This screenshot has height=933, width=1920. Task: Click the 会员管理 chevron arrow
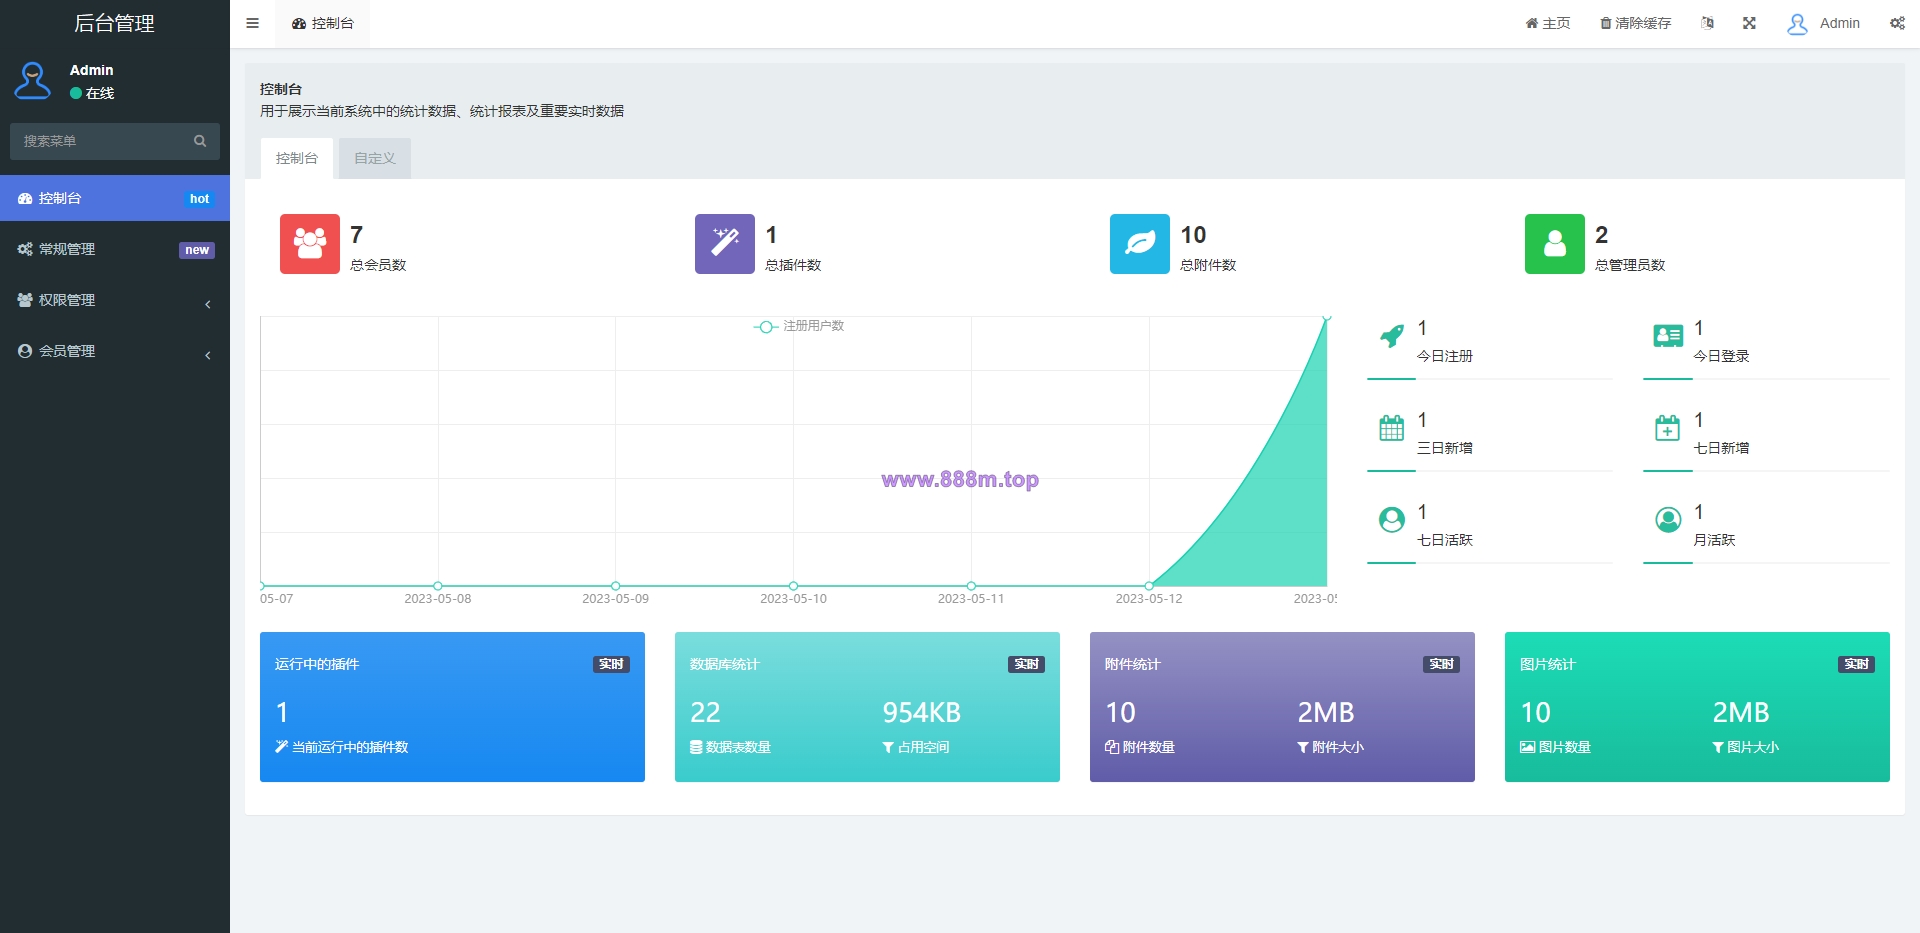208,355
